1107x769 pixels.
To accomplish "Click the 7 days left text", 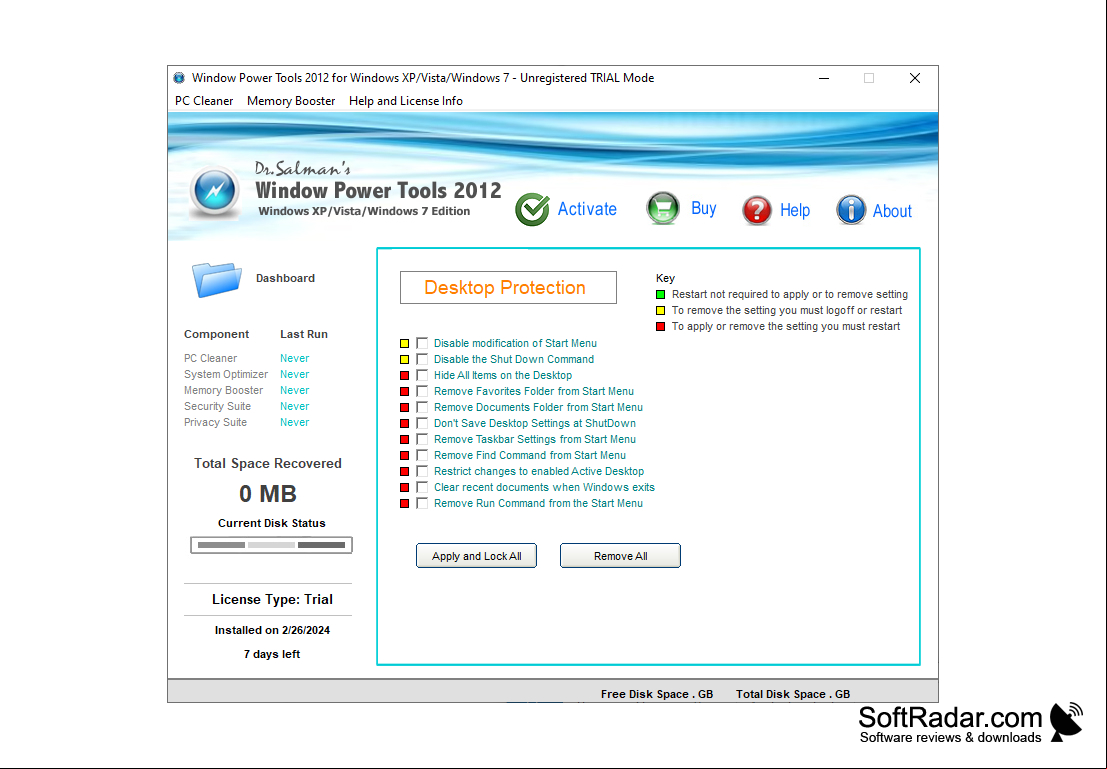I will click(272, 655).
